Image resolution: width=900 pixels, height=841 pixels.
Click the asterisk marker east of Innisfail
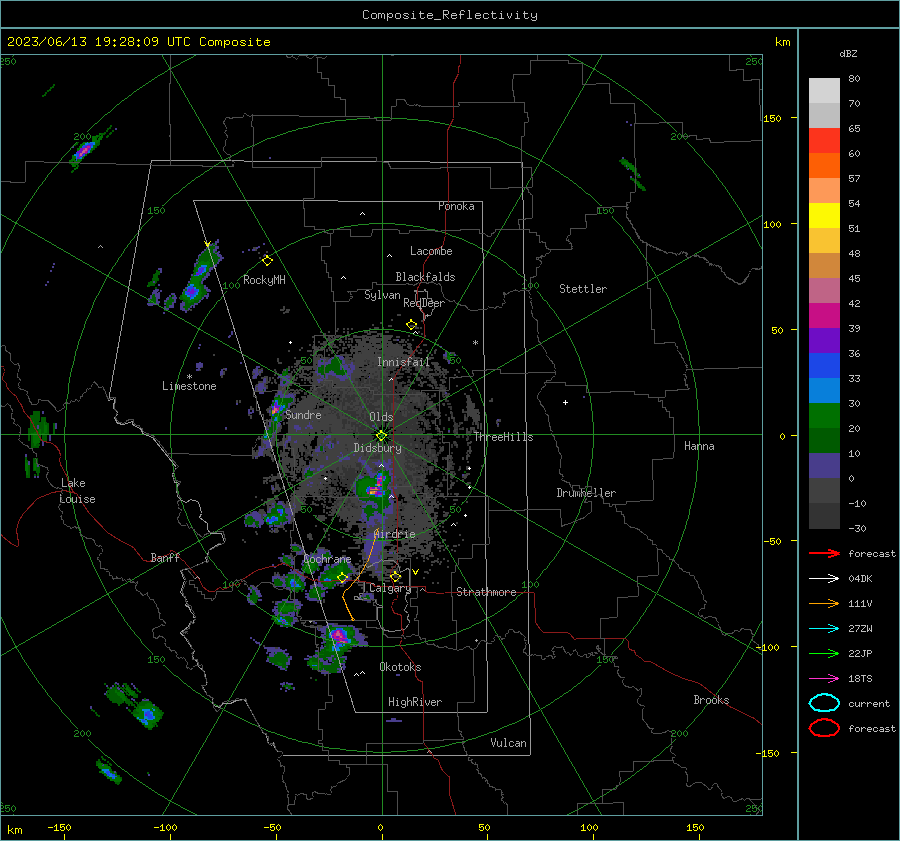[x=475, y=343]
